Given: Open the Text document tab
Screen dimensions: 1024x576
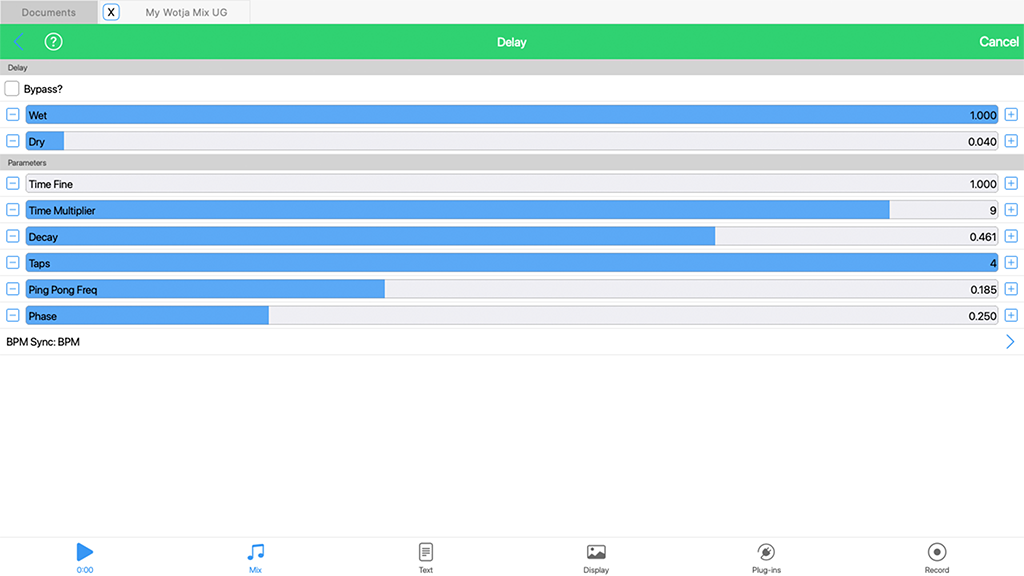Looking at the screenshot, I should point(426,557).
